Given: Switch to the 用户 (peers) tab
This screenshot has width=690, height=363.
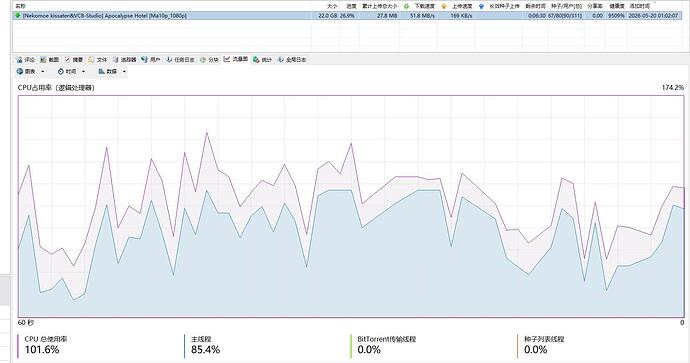Looking at the screenshot, I should [151, 59].
